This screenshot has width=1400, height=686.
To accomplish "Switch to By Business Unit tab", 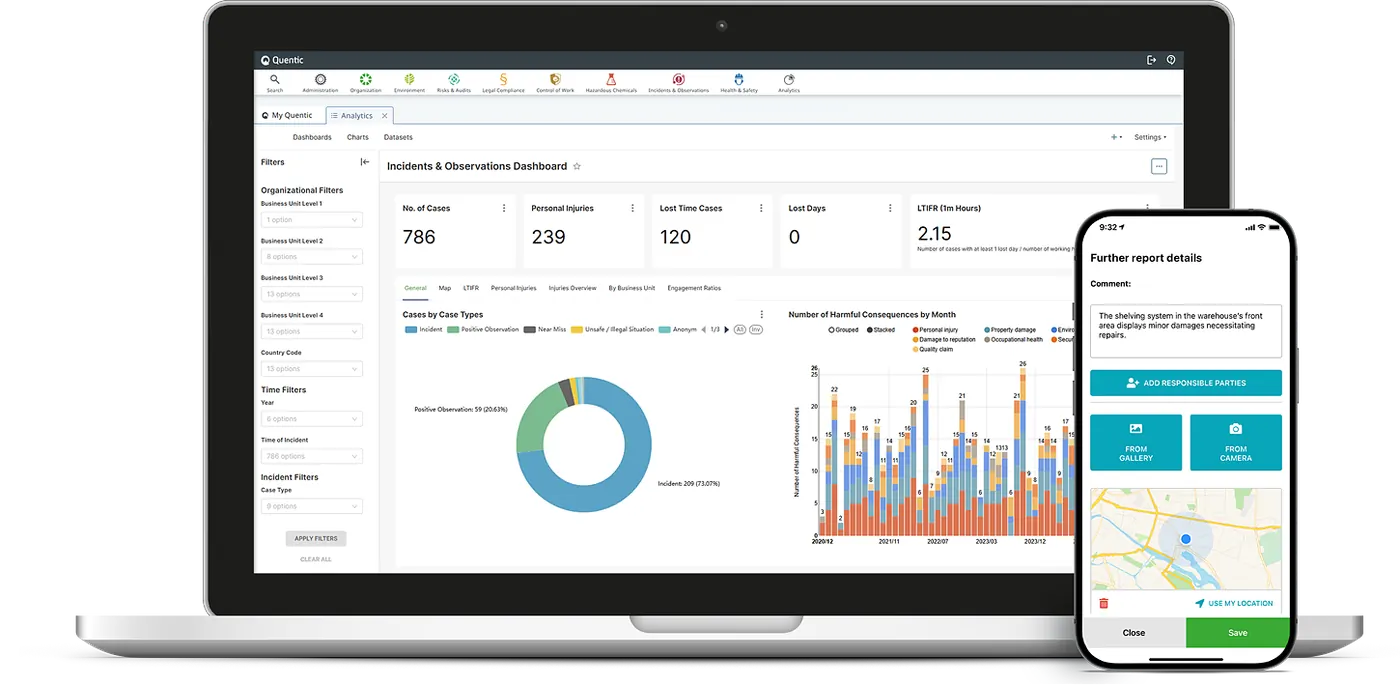I will (x=632, y=288).
